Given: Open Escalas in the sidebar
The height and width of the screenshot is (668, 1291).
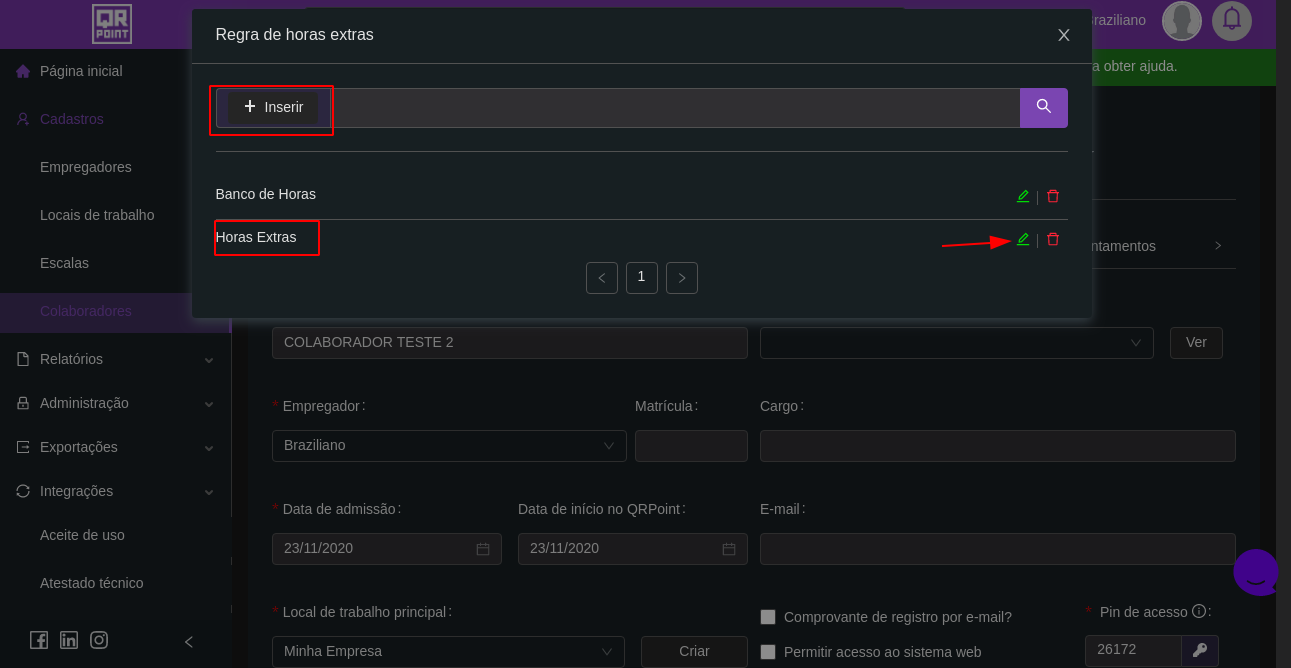Looking at the screenshot, I should click(x=64, y=263).
